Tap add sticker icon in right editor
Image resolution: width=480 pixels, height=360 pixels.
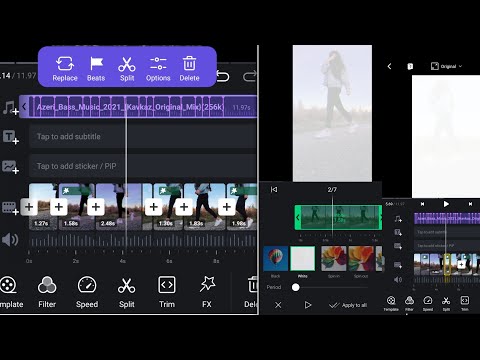pyautogui.click(x=398, y=246)
